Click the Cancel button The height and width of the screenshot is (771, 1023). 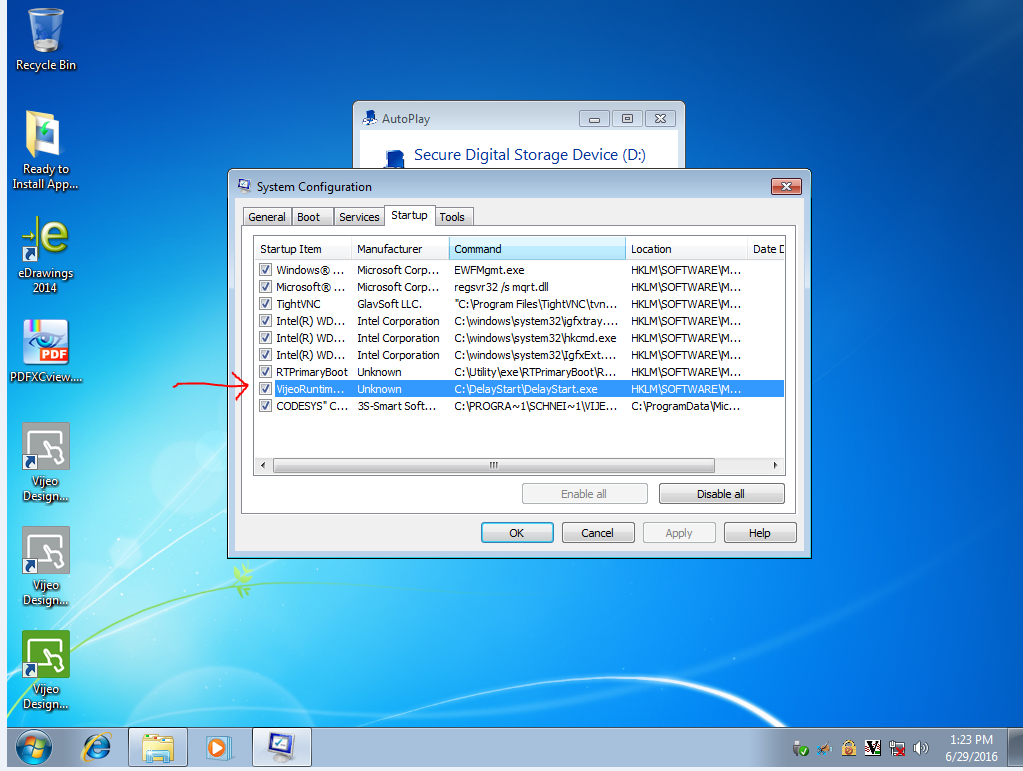[598, 533]
